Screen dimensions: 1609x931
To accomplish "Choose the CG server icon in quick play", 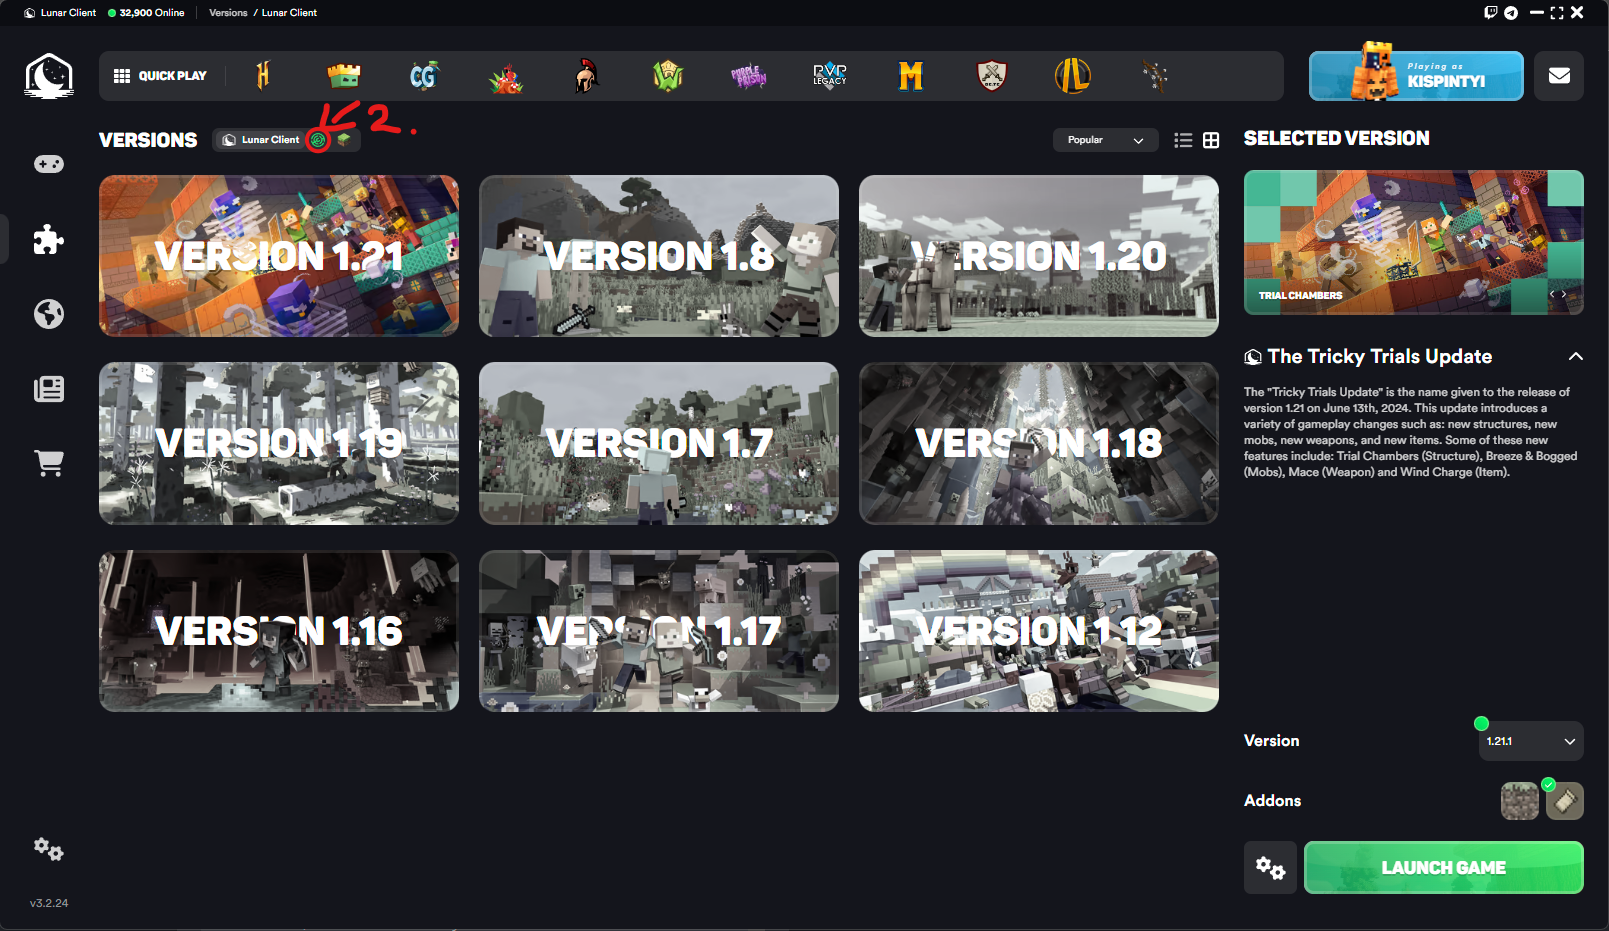I will coord(424,76).
